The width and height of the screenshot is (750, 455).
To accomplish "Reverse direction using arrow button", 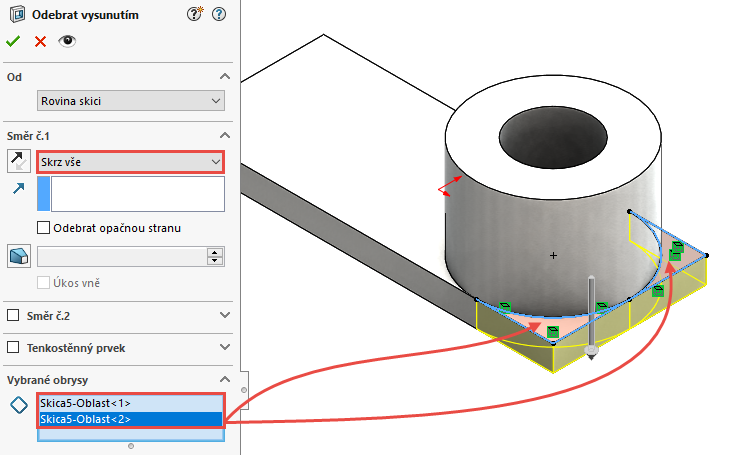I will click(x=19, y=161).
